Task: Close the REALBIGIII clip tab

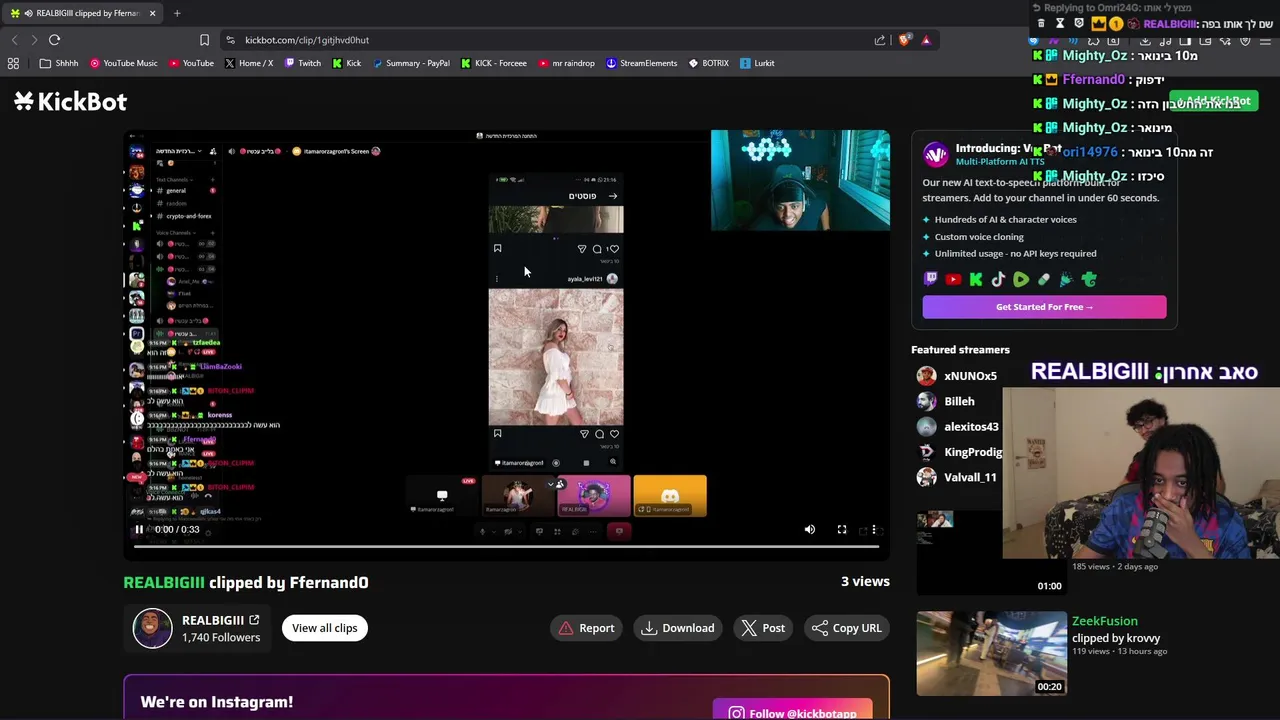Action: click(x=152, y=13)
